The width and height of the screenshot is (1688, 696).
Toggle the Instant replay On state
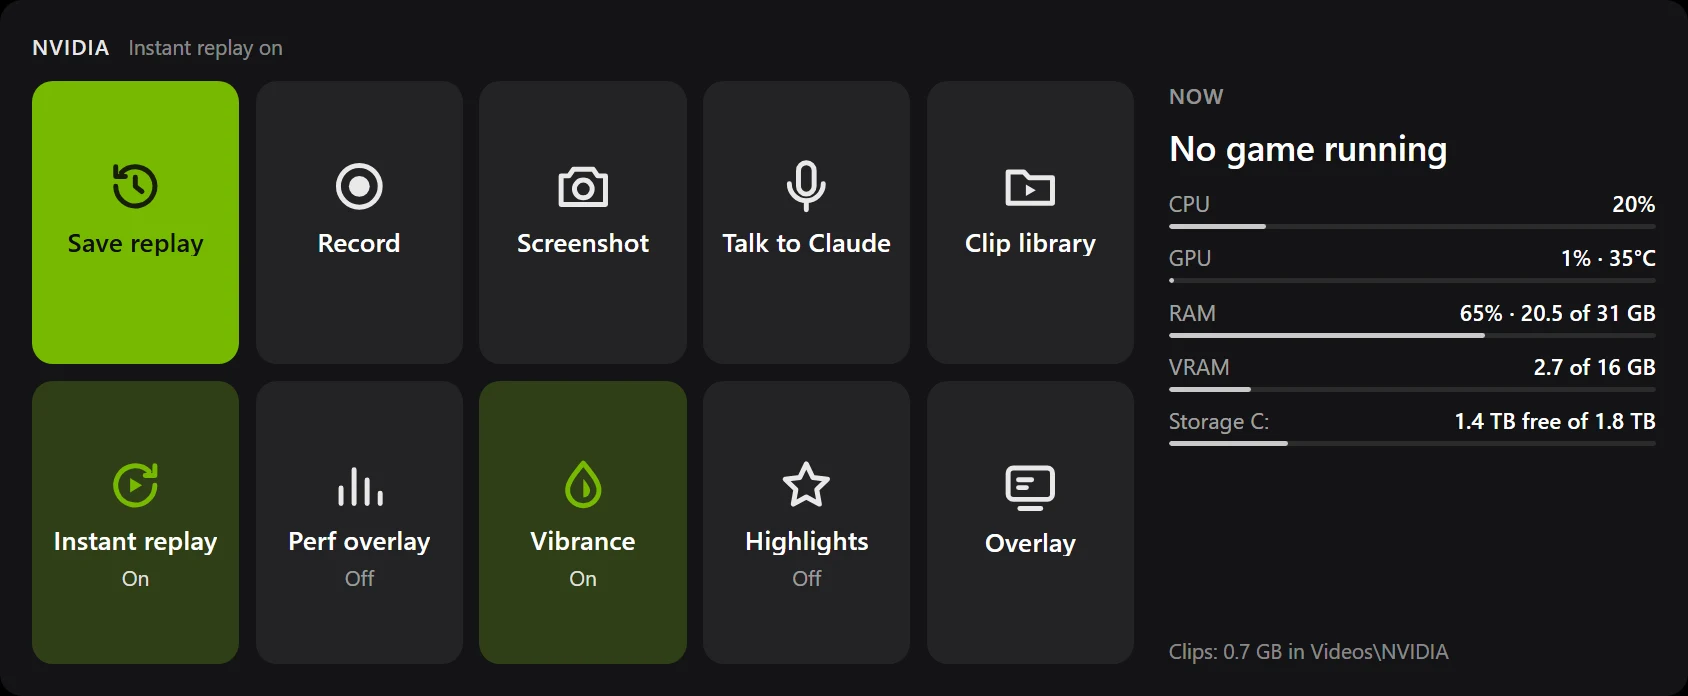click(x=135, y=579)
